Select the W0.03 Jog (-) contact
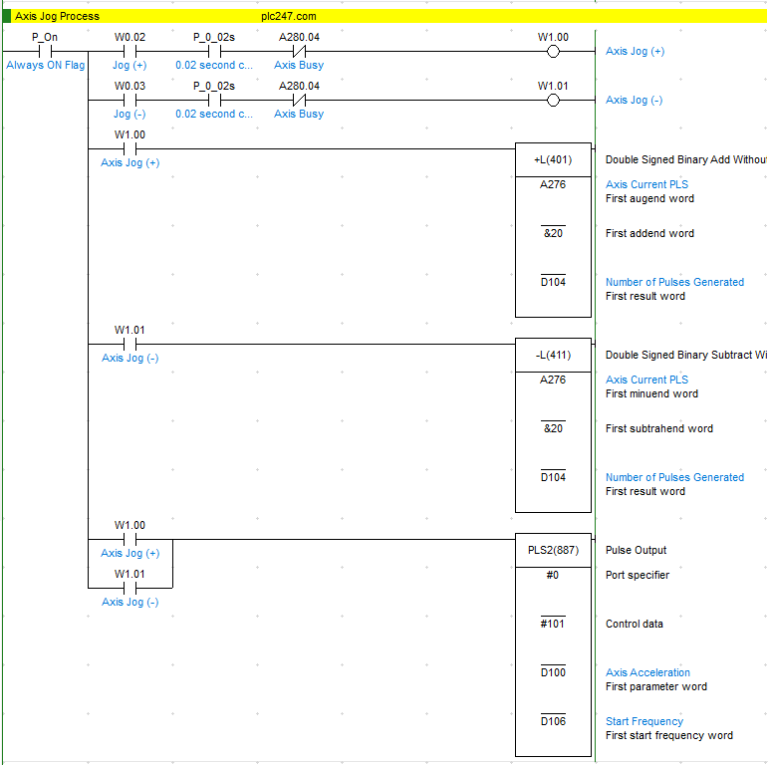 point(130,100)
